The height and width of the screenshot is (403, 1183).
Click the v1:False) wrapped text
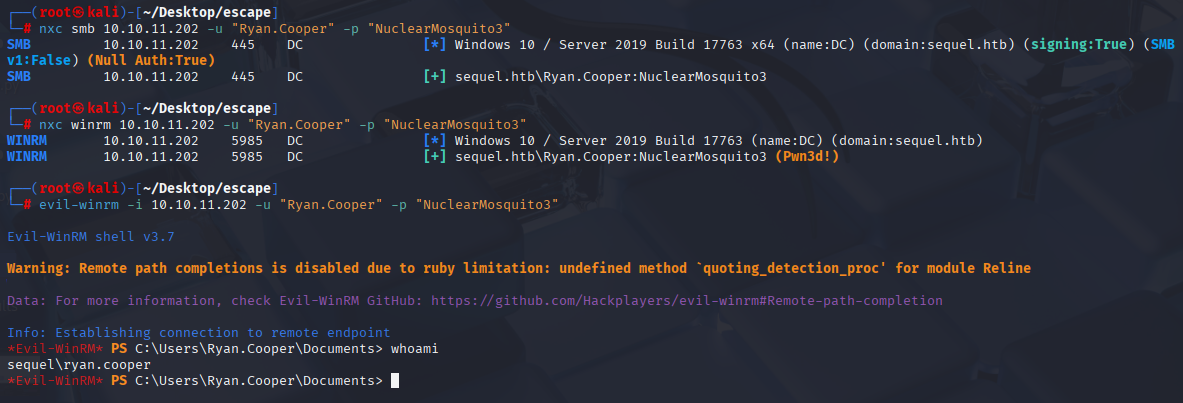point(42,60)
